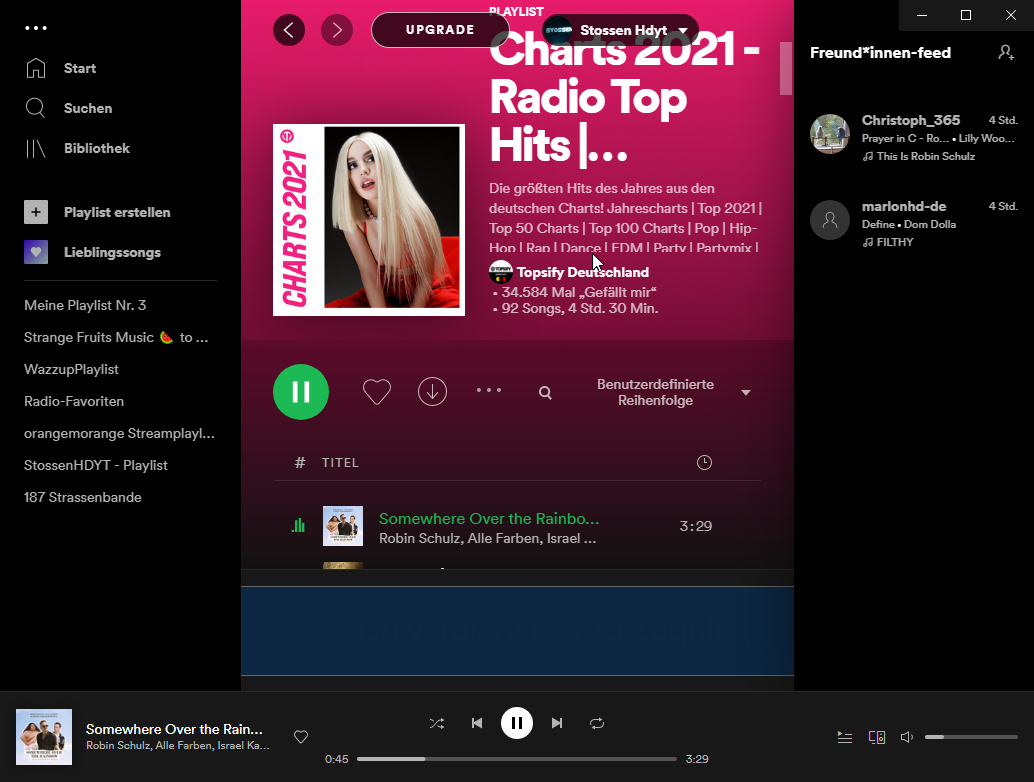This screenshot has width=1034, height=782.
Task: Go back to the previous track
Action: click(477, 723)
